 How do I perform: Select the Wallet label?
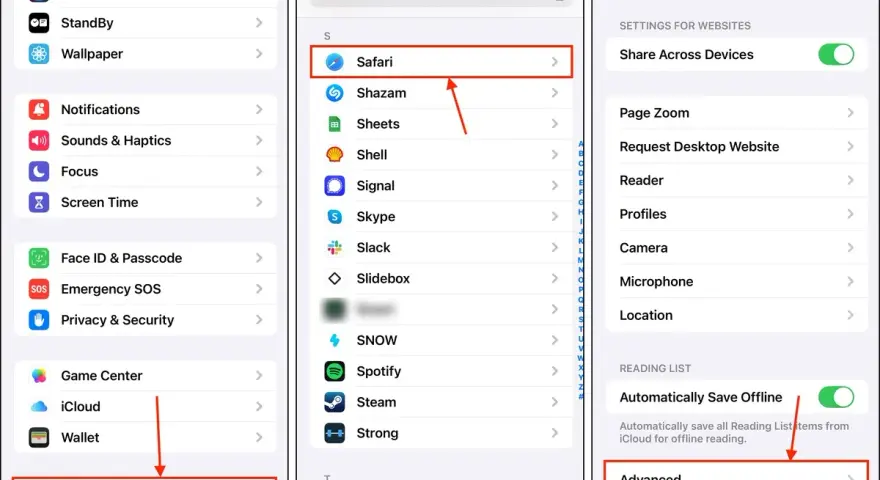(80, 437)
